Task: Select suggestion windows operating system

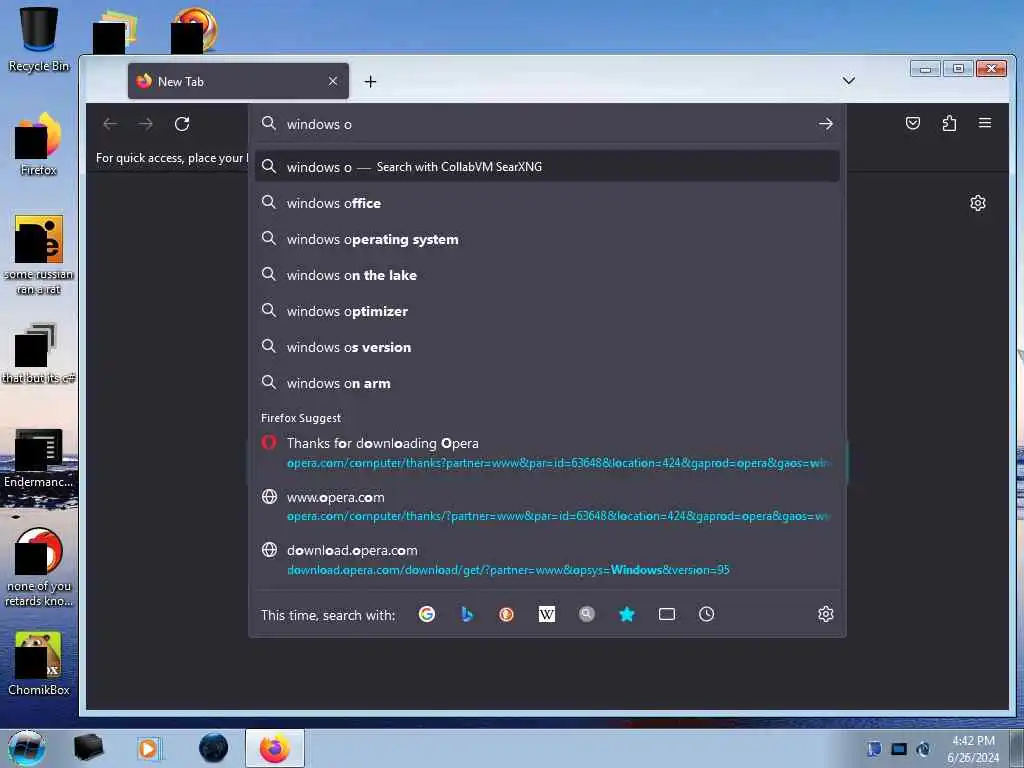Action: tap(547, 239)
